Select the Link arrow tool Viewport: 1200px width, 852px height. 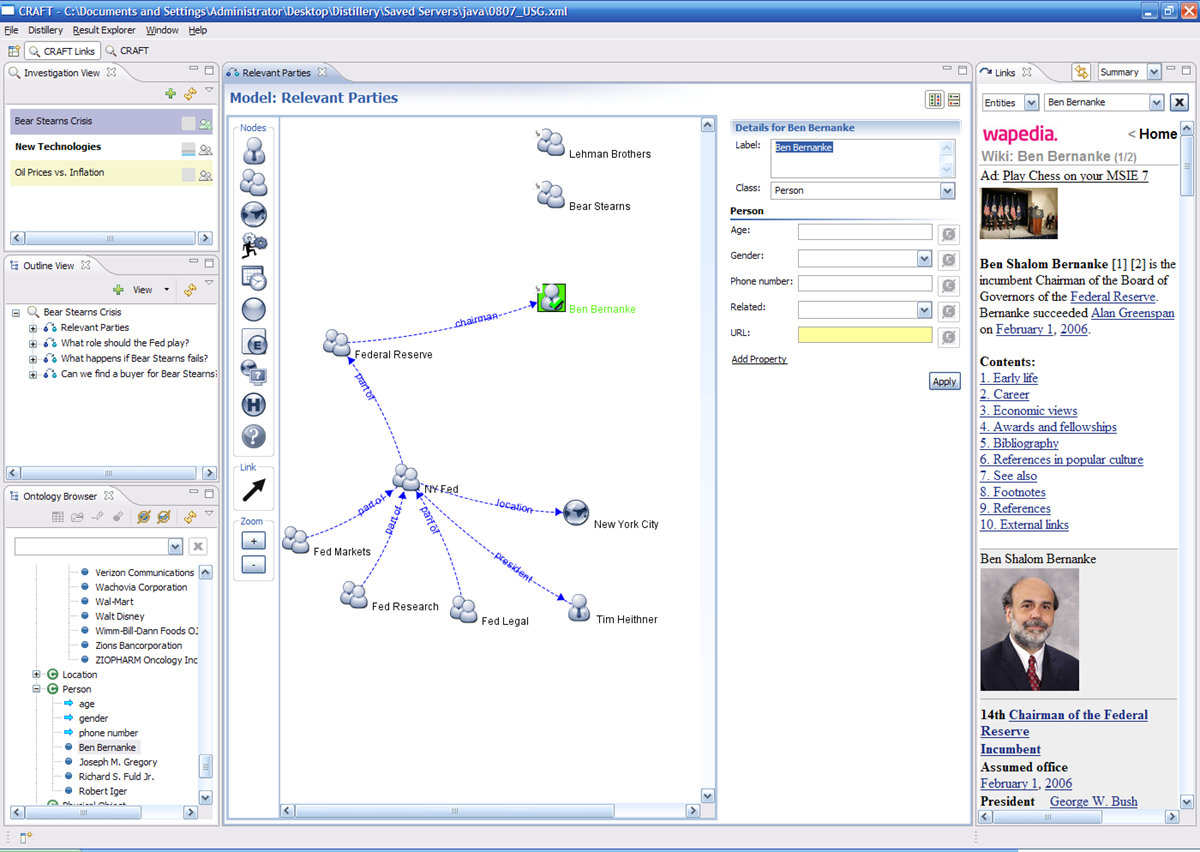coord(254,490)
